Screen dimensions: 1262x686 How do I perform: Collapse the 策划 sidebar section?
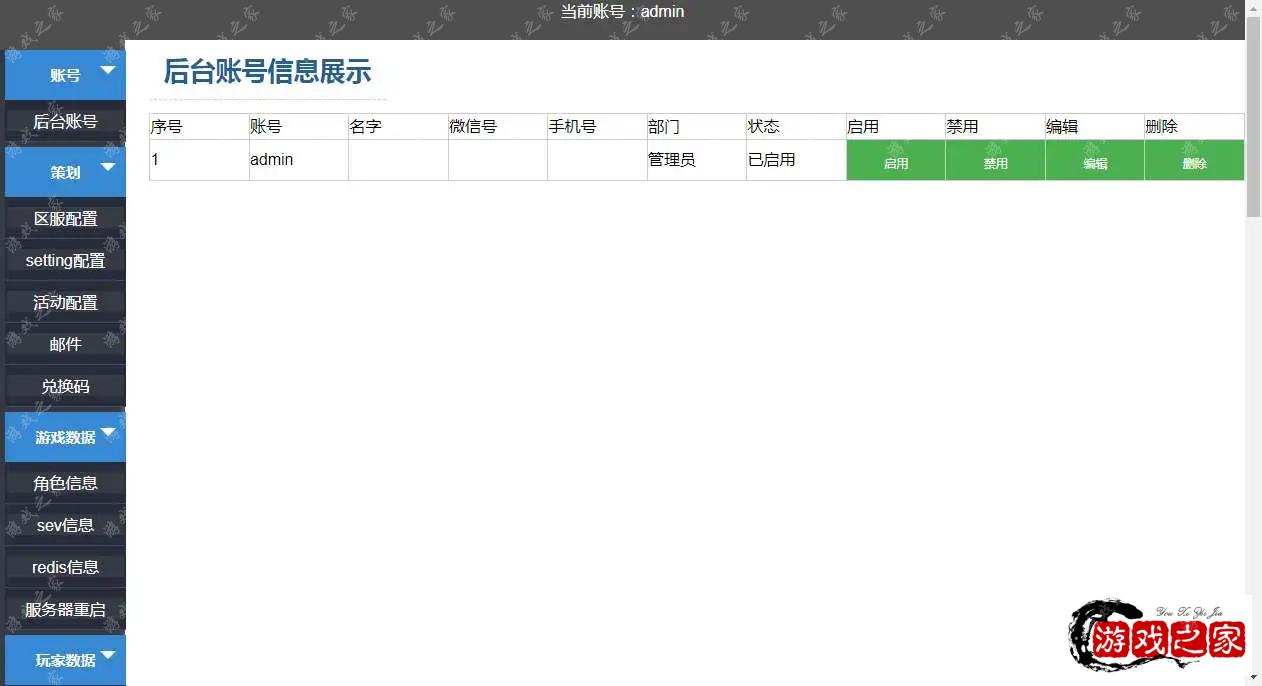point(65,172)
